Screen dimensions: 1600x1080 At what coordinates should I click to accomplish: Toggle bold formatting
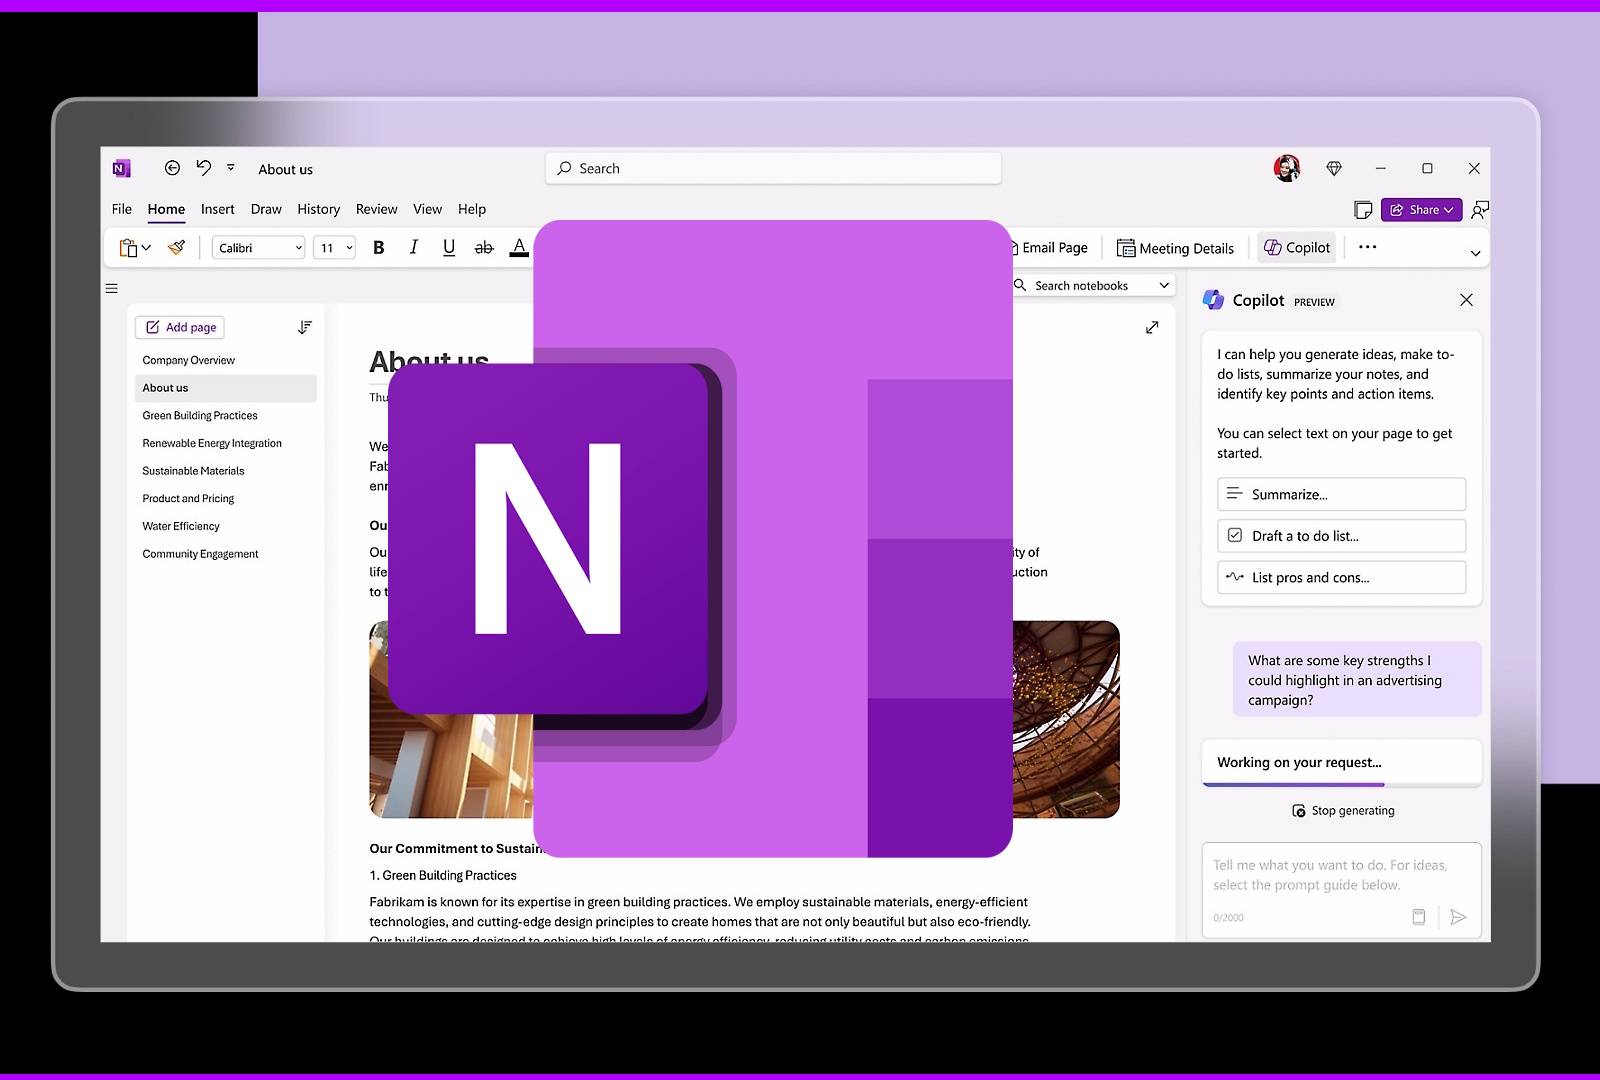click(x=379, y=248)
